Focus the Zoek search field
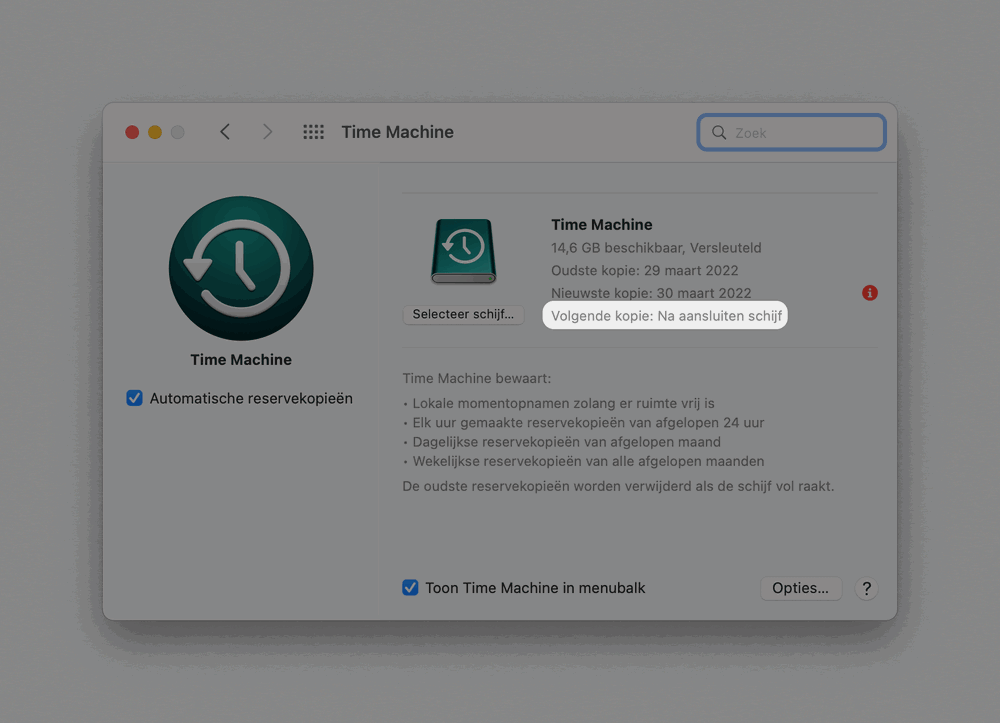Screen dimensions: 1000x723 (x=791, y=133)
